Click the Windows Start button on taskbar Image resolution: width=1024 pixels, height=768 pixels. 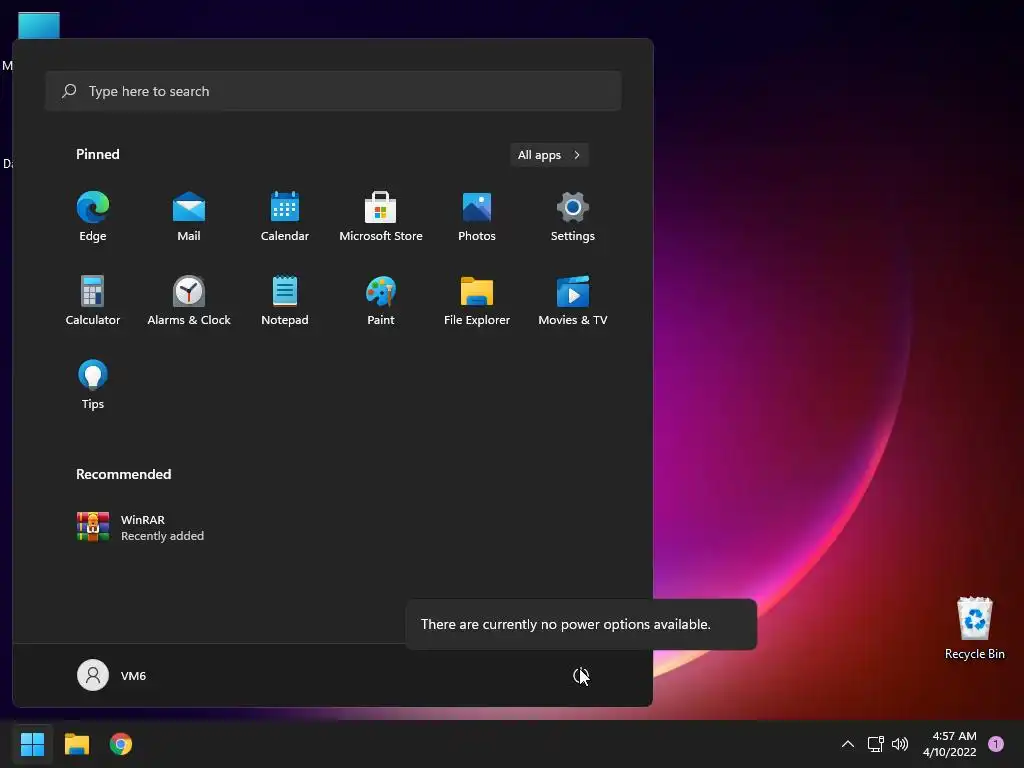click(x=32, y=744)
